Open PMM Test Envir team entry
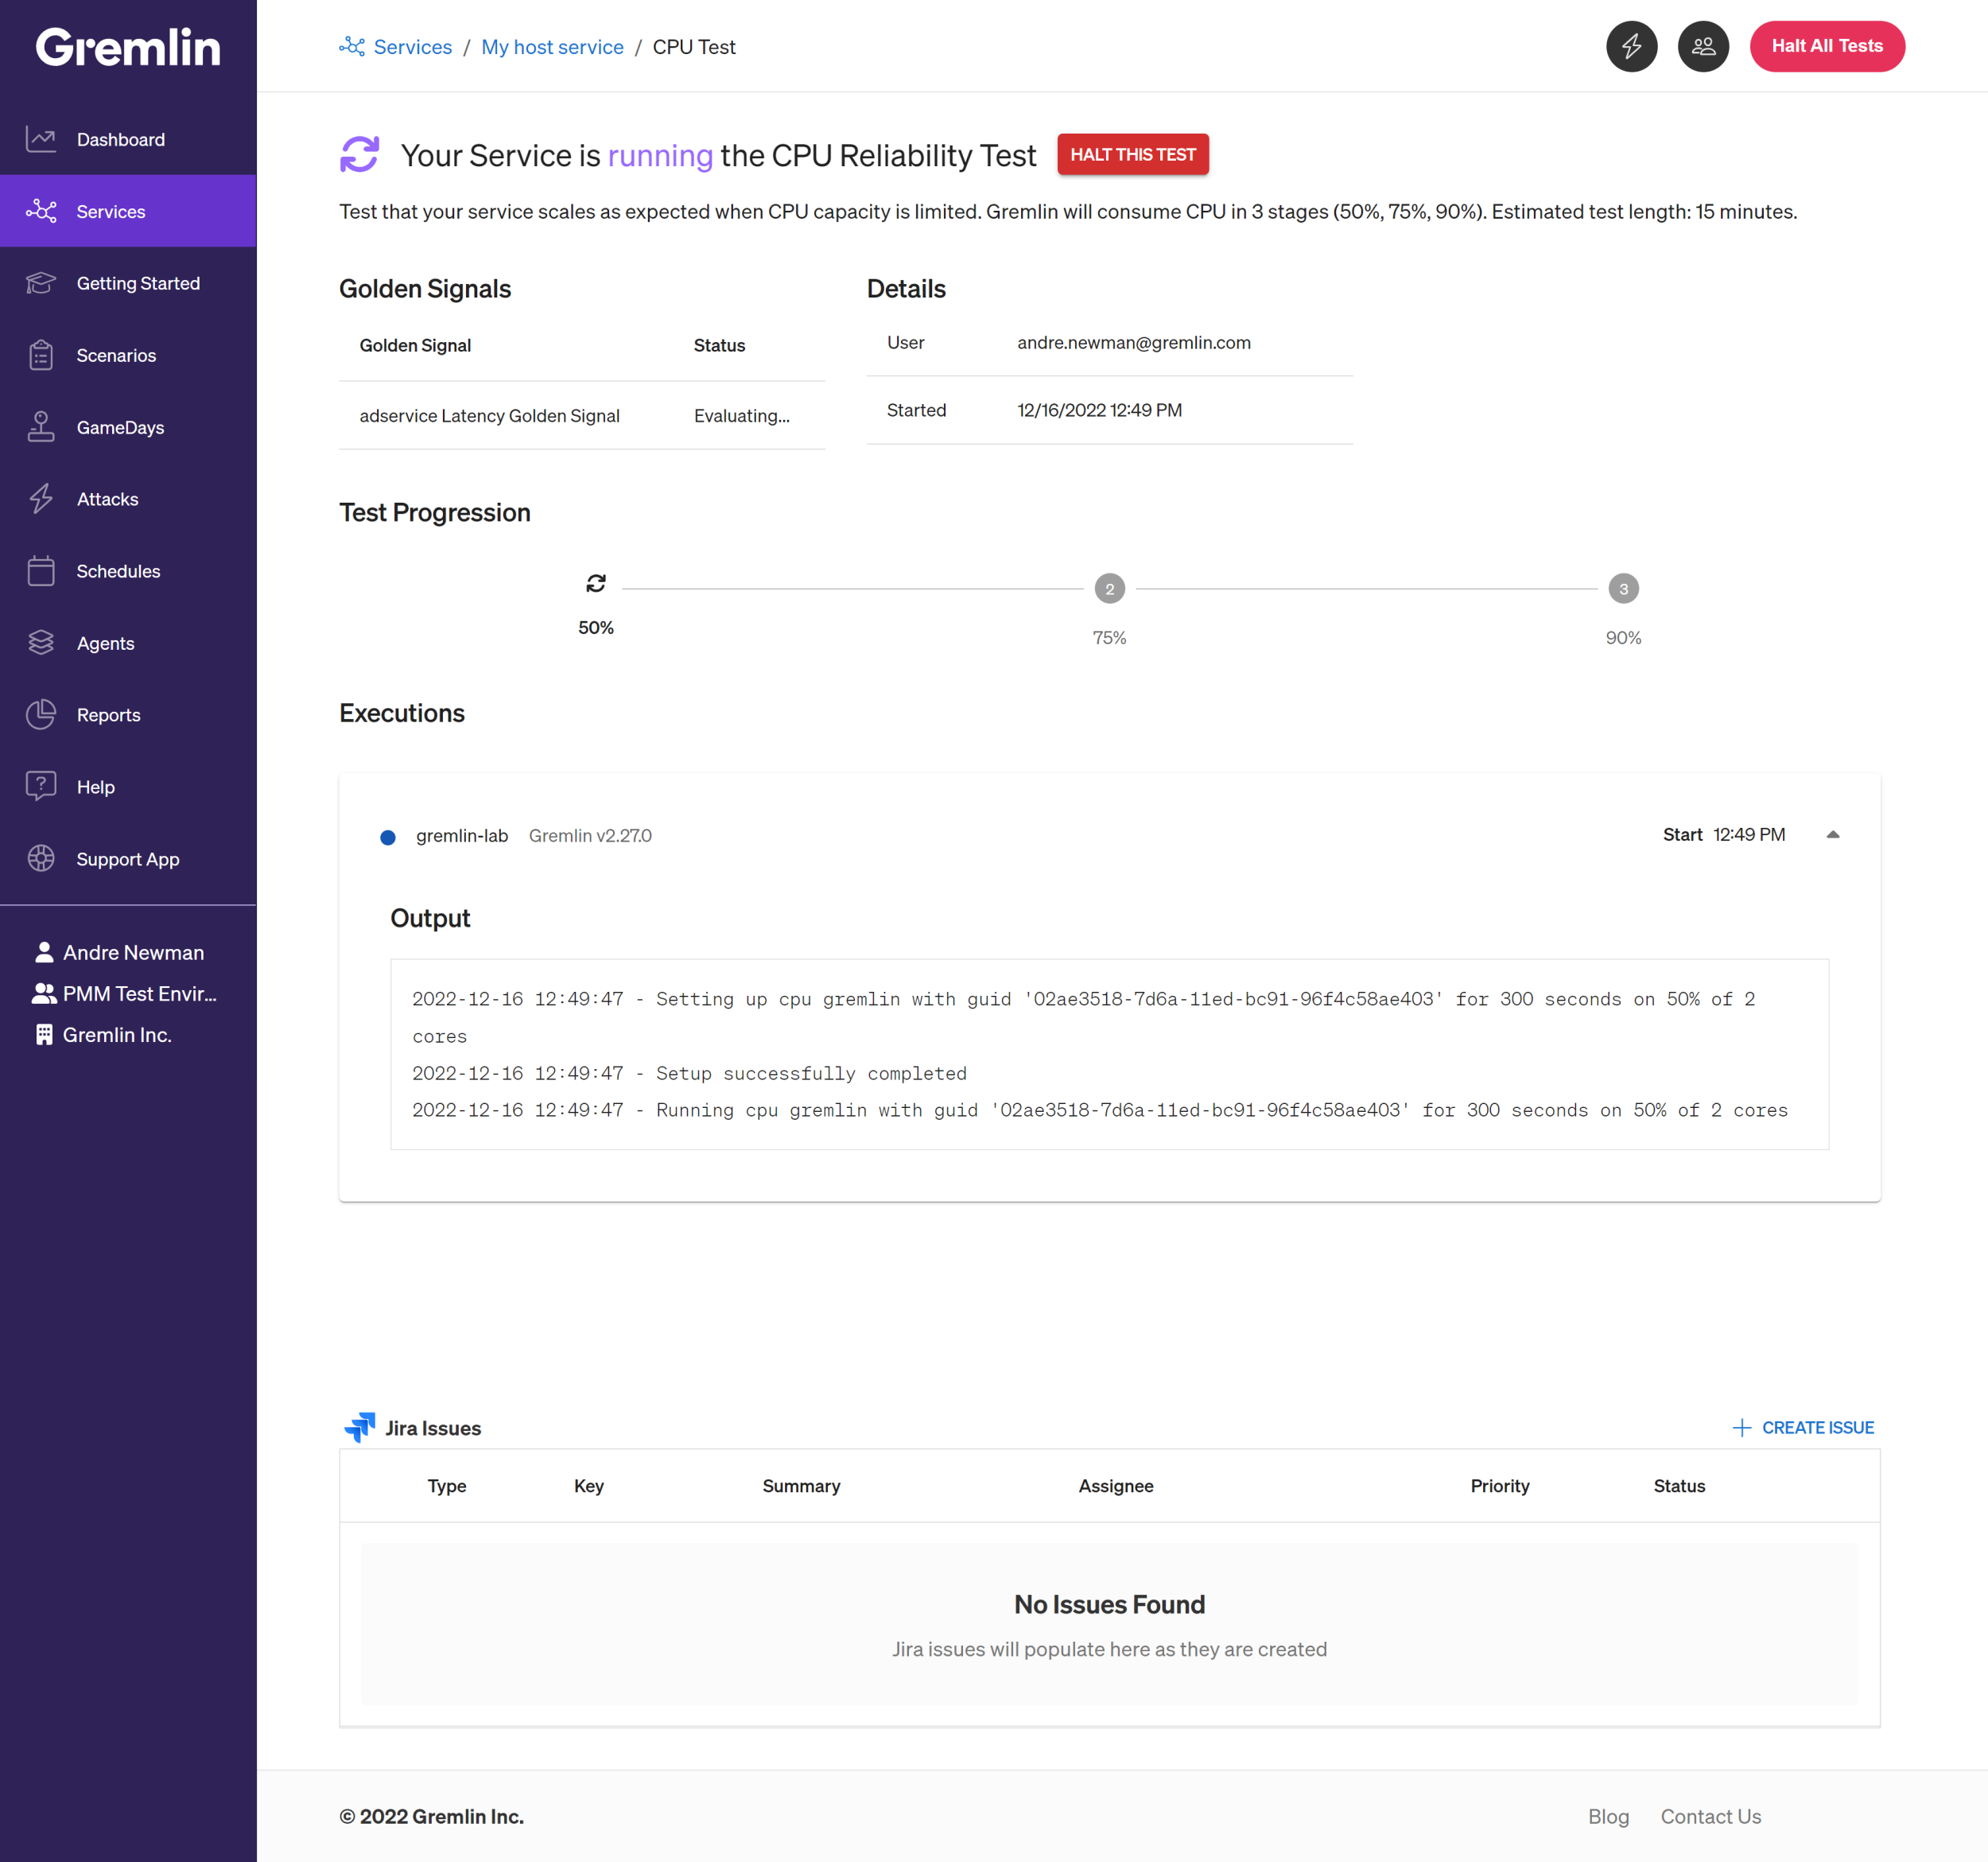The image size is (1988, 1862). tap(140, 994)
